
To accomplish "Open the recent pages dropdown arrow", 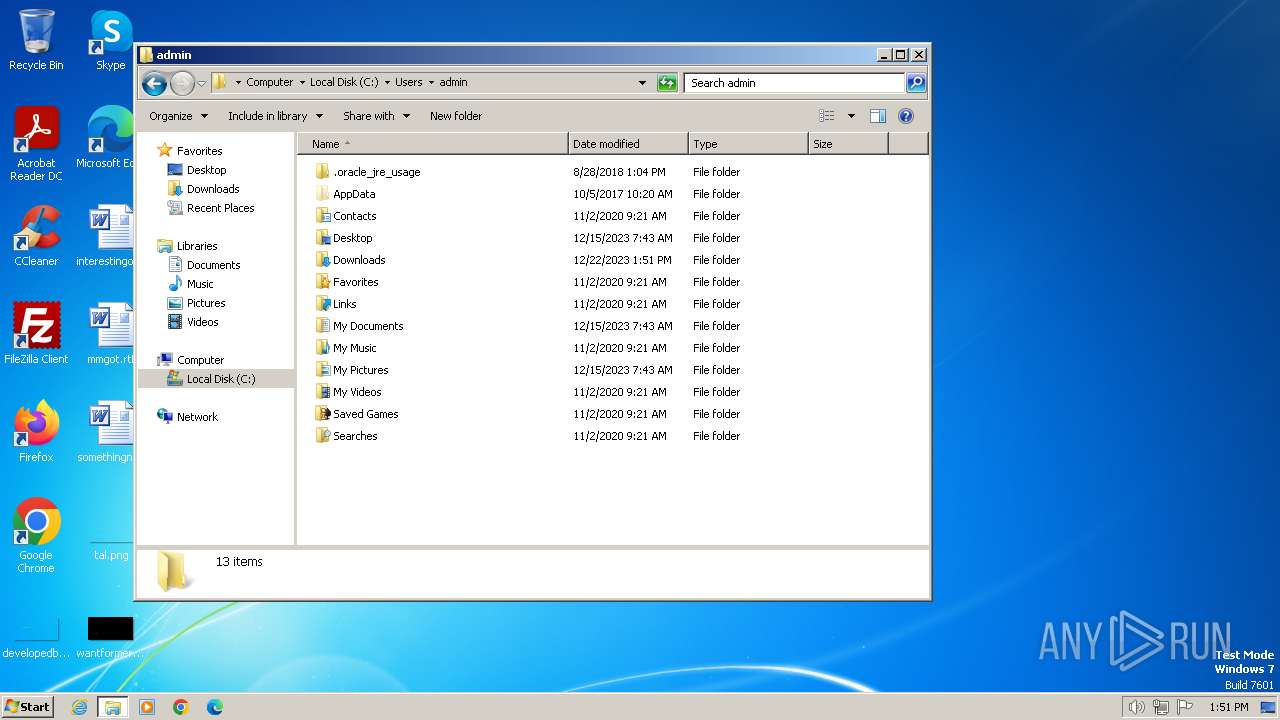I will (x=201, y=83).
